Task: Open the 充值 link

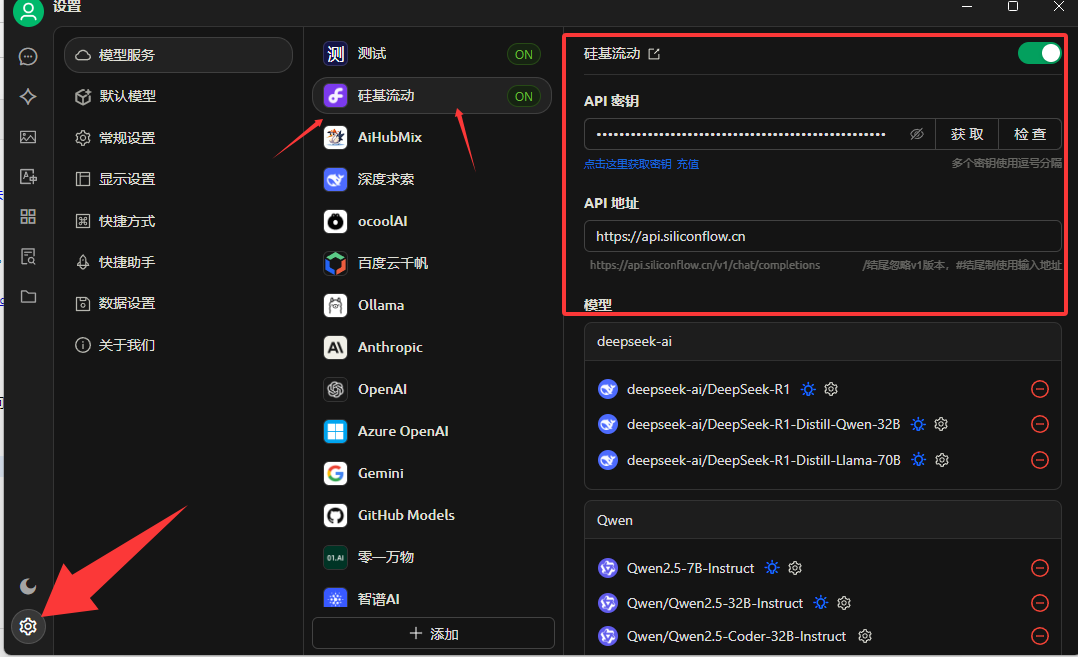Action: (688, 164)
